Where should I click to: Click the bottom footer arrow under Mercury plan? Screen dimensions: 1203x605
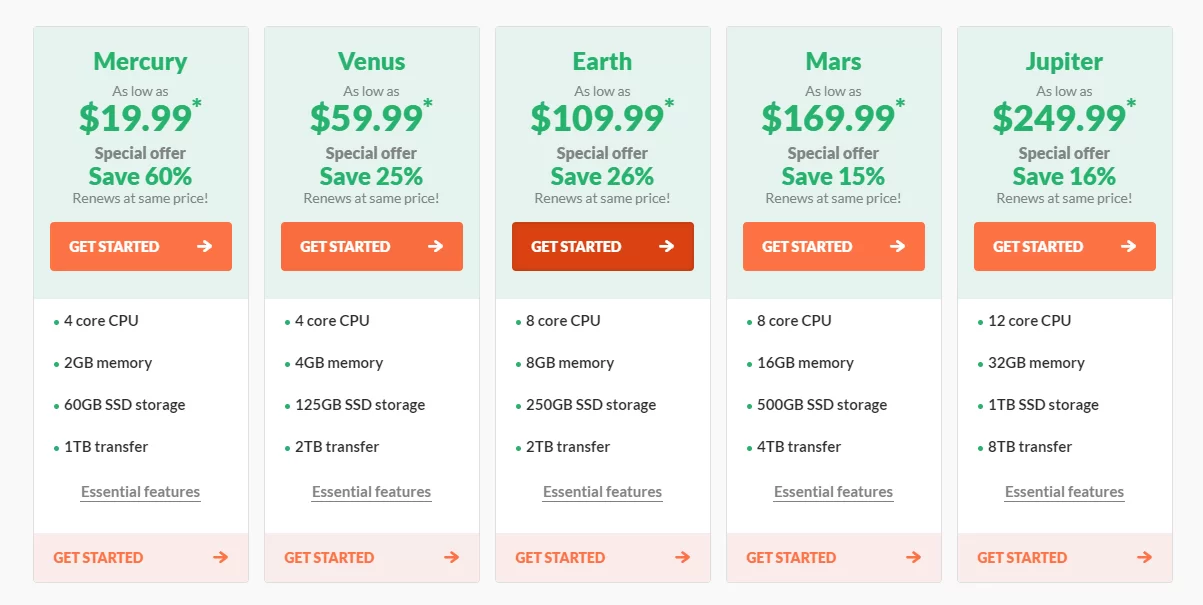[221, 558]
